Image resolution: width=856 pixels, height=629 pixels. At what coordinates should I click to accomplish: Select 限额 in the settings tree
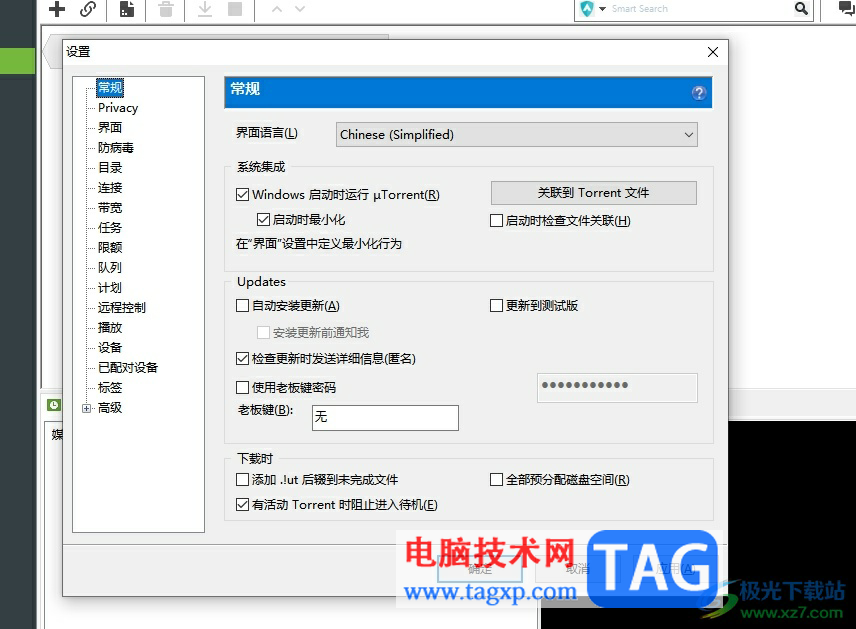(x=110, y=247)
